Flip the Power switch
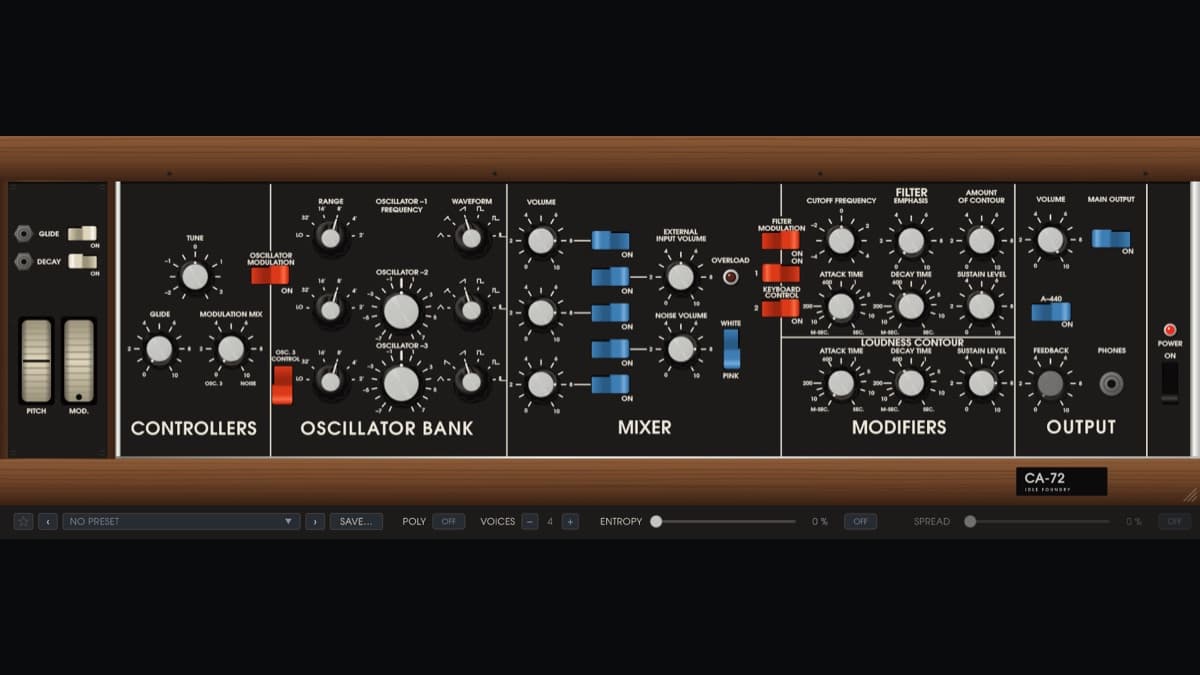This screenshot has width=1200, height=675. click(x=1169, y=382)
